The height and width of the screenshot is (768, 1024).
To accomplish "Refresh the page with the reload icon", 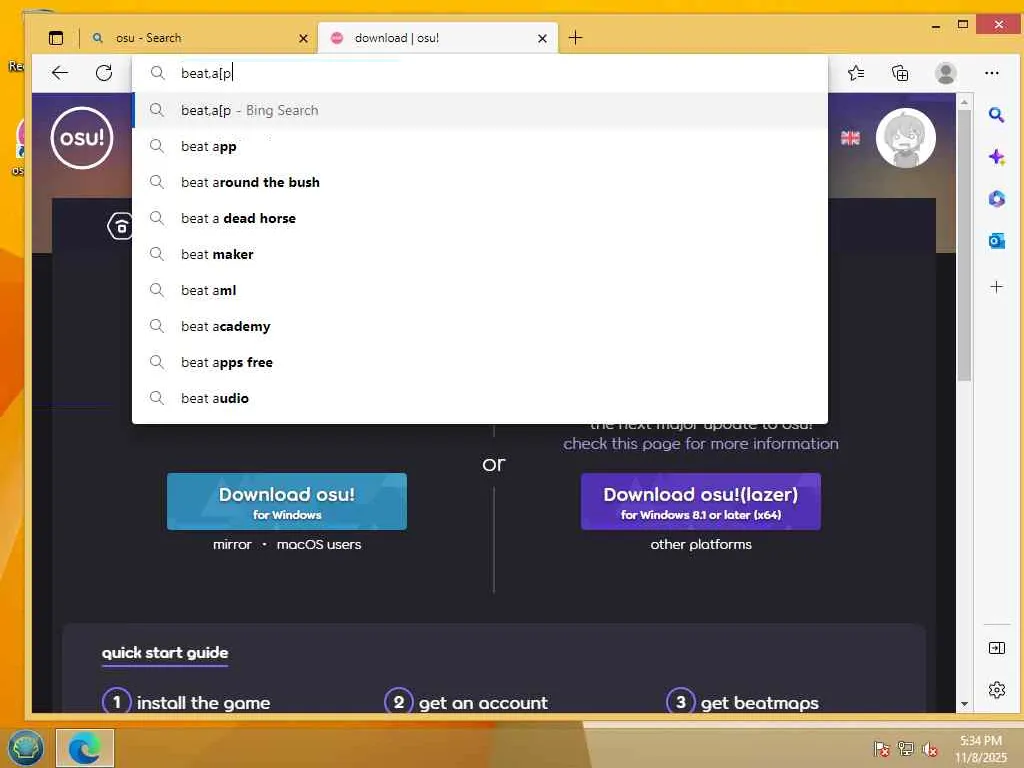I will pos(104,72).
